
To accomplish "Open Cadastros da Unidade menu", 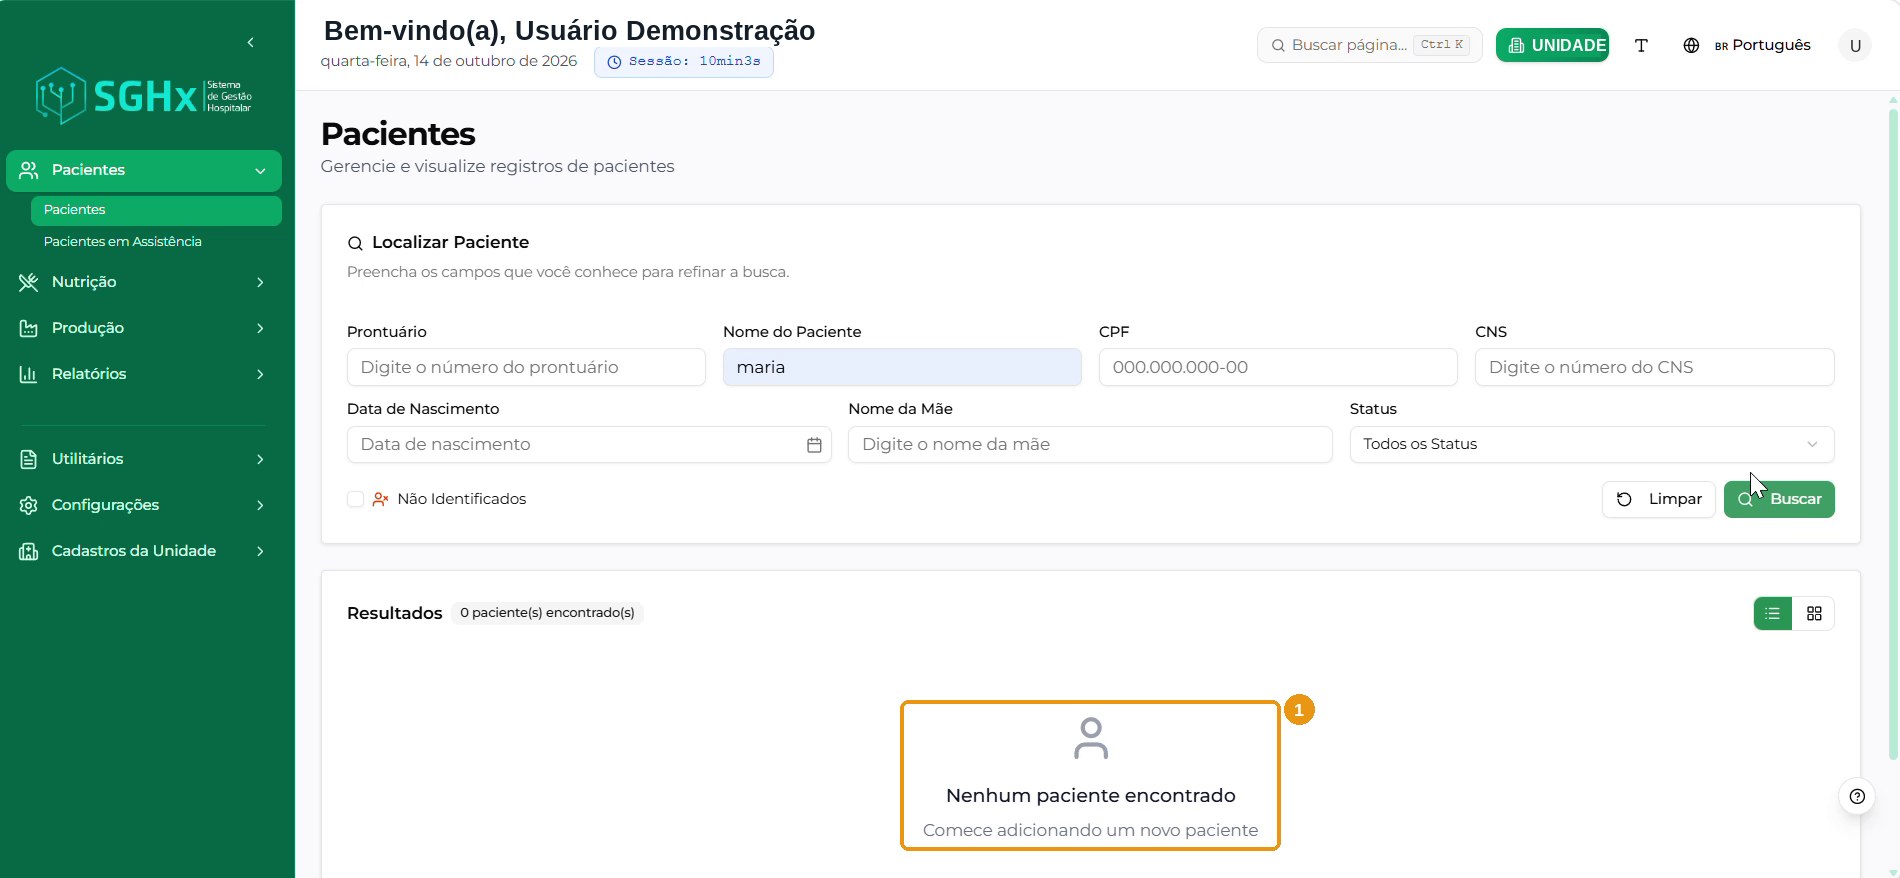I will [x=144, y=551].
